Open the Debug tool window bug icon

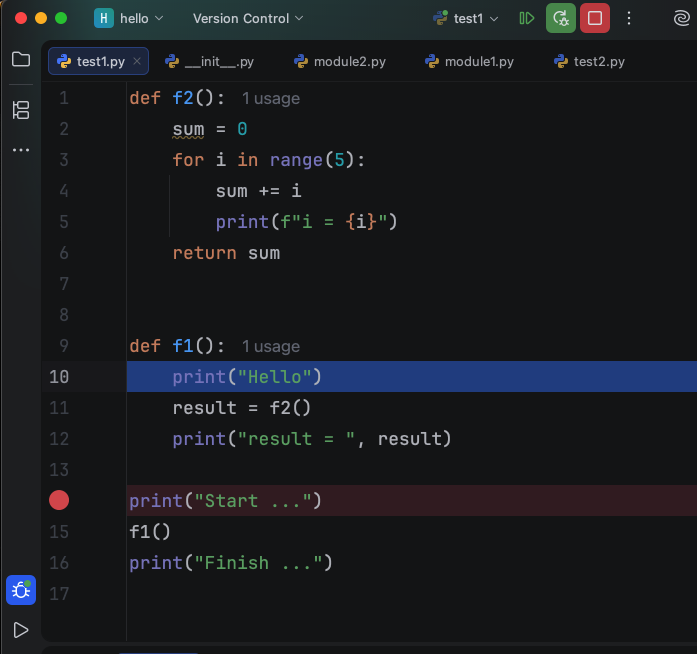[21, 590]
